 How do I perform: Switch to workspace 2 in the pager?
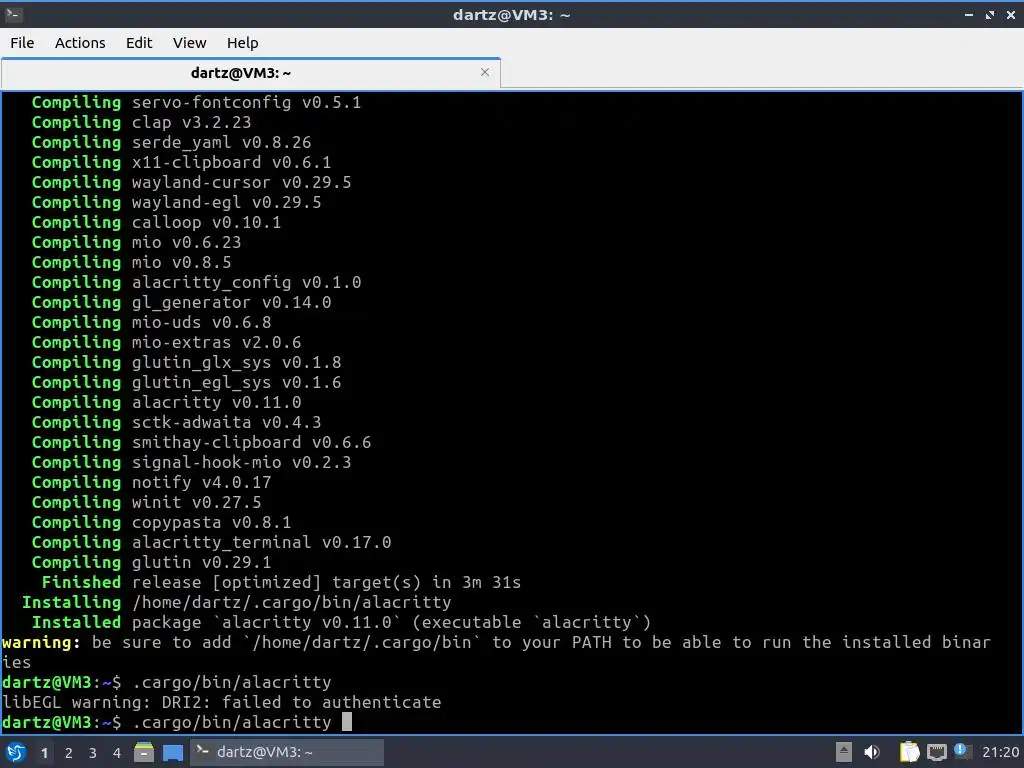pyautogui.click(x=69, y=753)
